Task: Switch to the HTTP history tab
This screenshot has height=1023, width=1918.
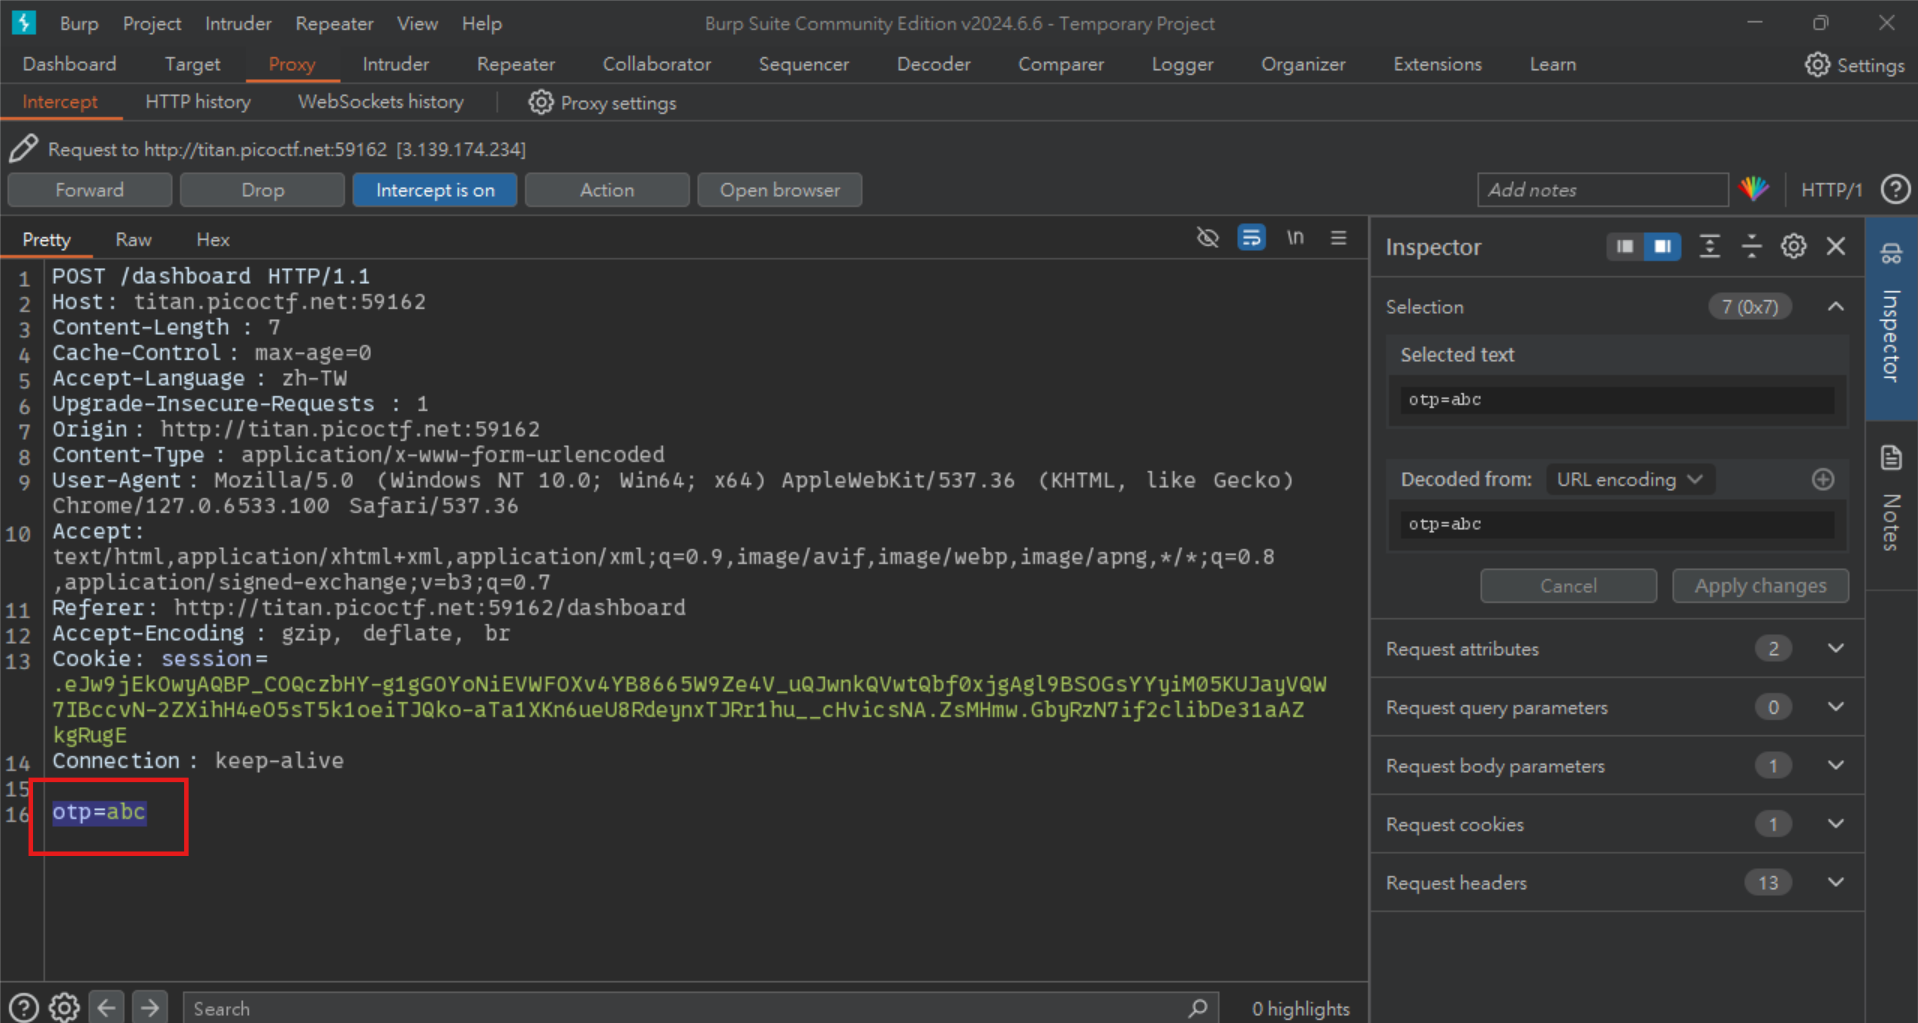Action: coord(197,101)
